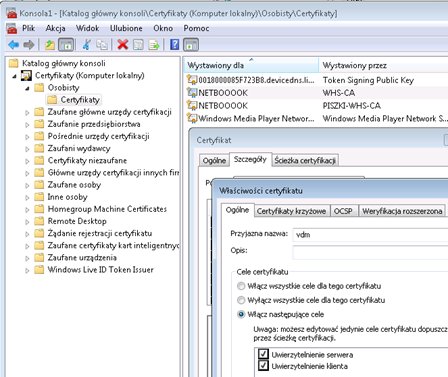Click the Opis input field
The height and width of the screenshot is (377, 448).
click(370, 252)
